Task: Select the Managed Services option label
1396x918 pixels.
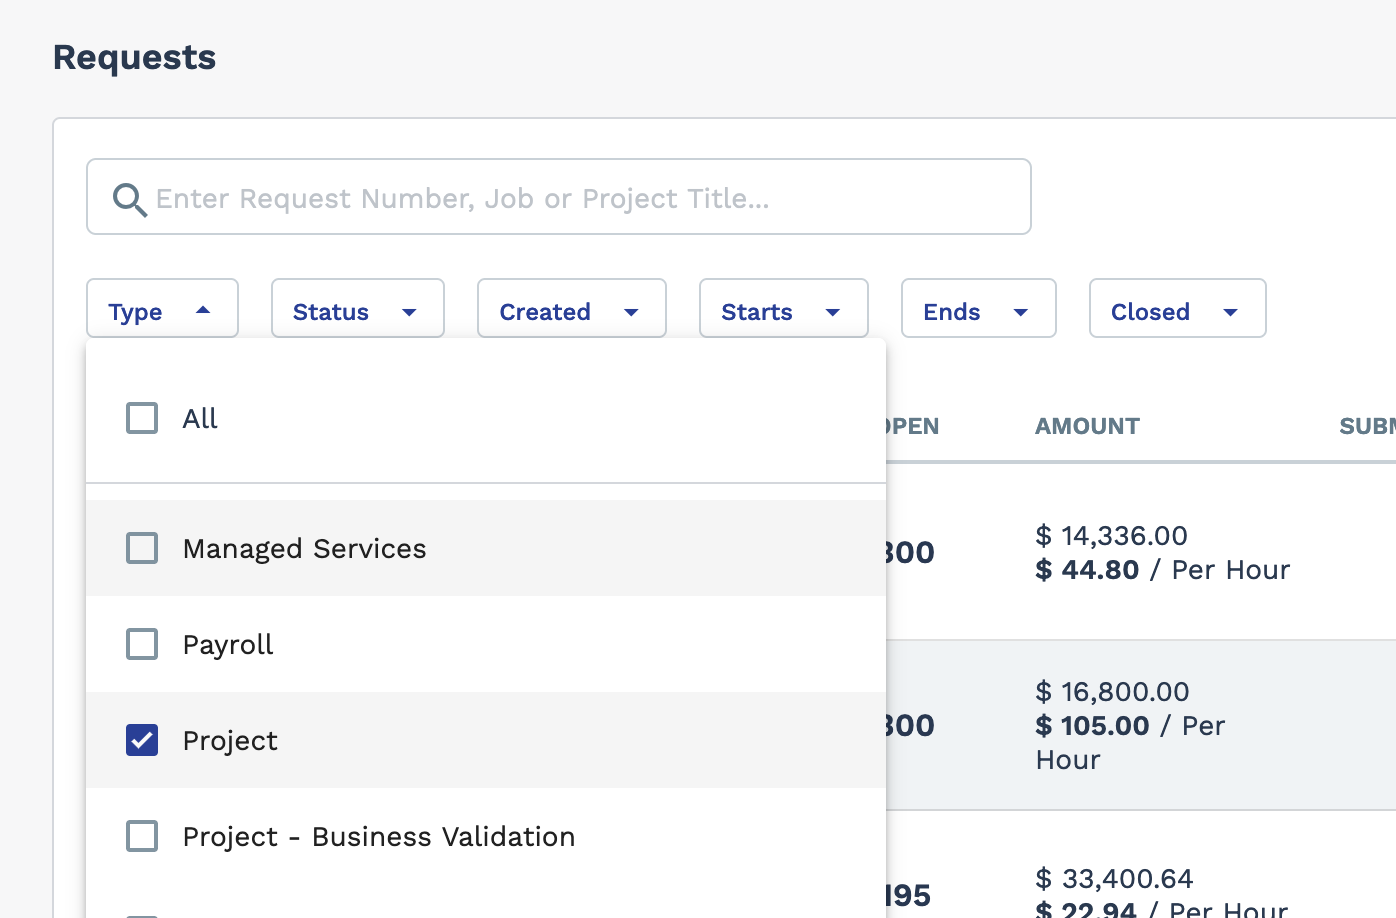Action: click(304, 549)
